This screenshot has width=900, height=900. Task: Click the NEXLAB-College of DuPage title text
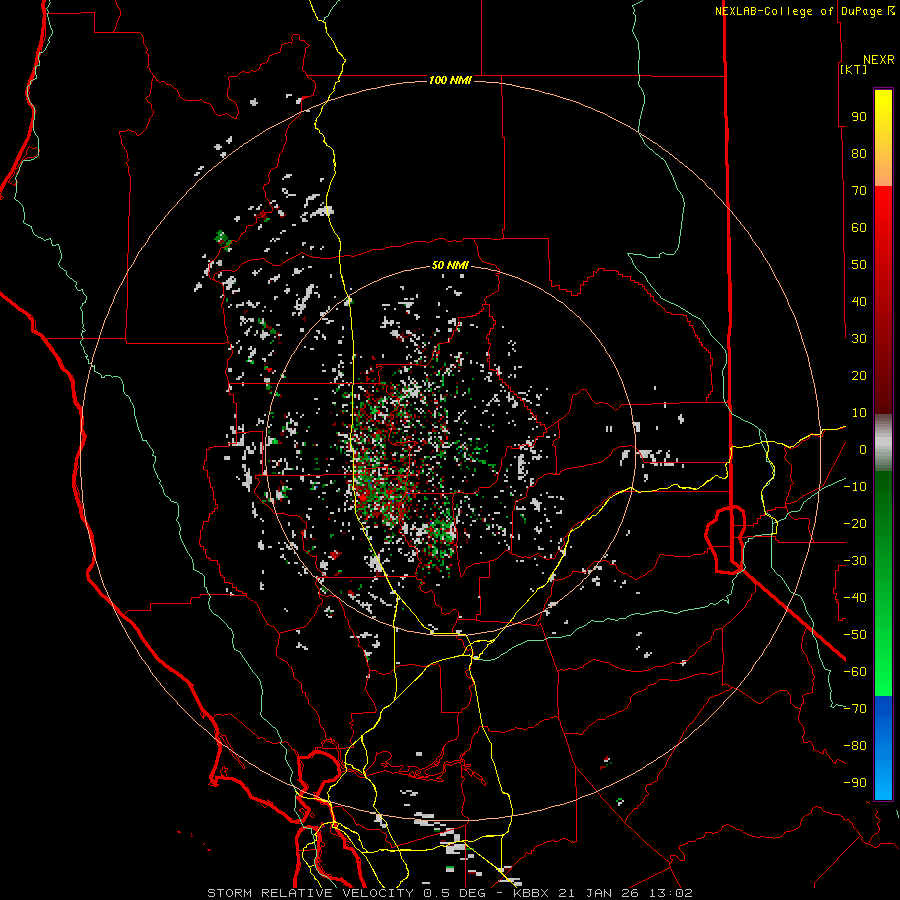tap(799, 11)
